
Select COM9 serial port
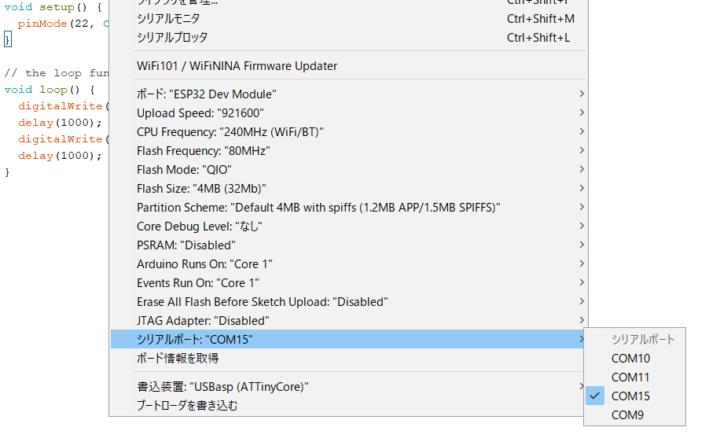coord(627,415)
